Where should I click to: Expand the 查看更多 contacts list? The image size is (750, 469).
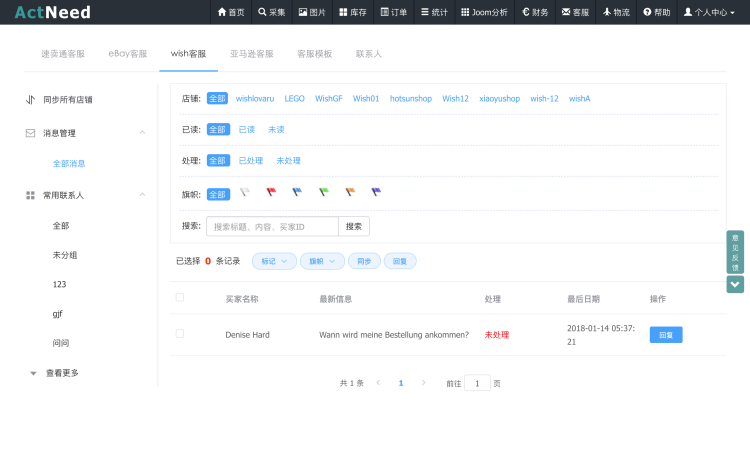point(62,373)
